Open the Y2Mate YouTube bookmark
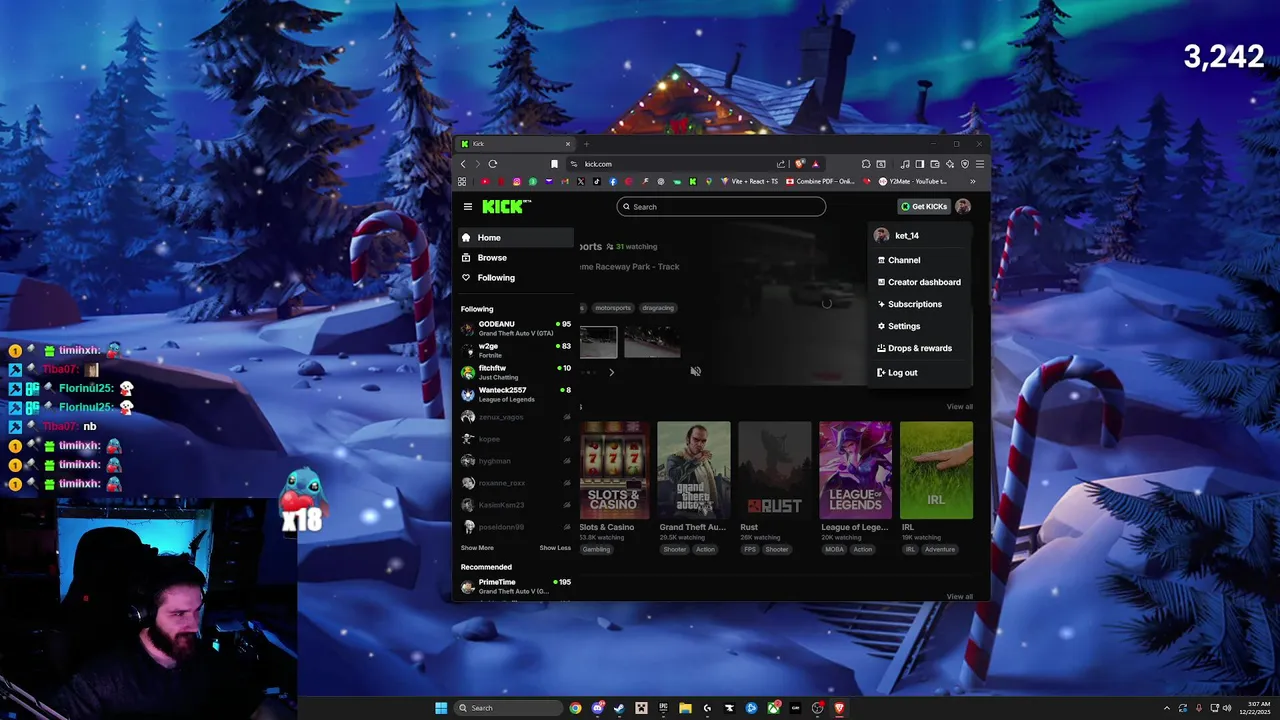Image resolution: width=1280 pixels, height=720 pixels. pos(913,181)
